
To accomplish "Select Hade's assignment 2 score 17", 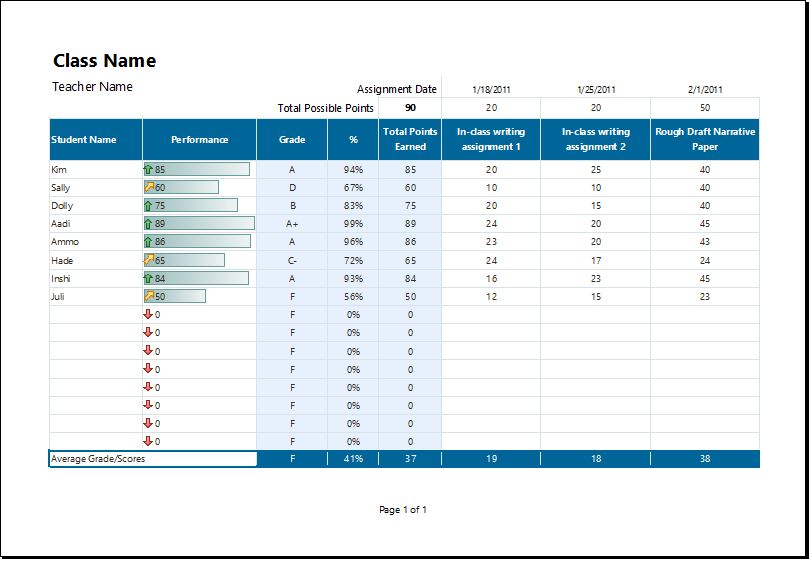I will (x=595, y=260).
